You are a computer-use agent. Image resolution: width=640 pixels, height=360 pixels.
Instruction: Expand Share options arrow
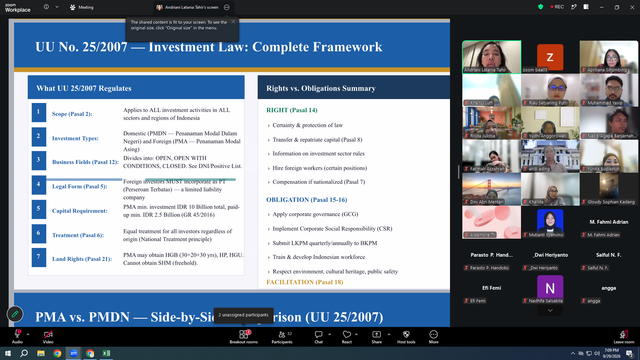(389, 334)
